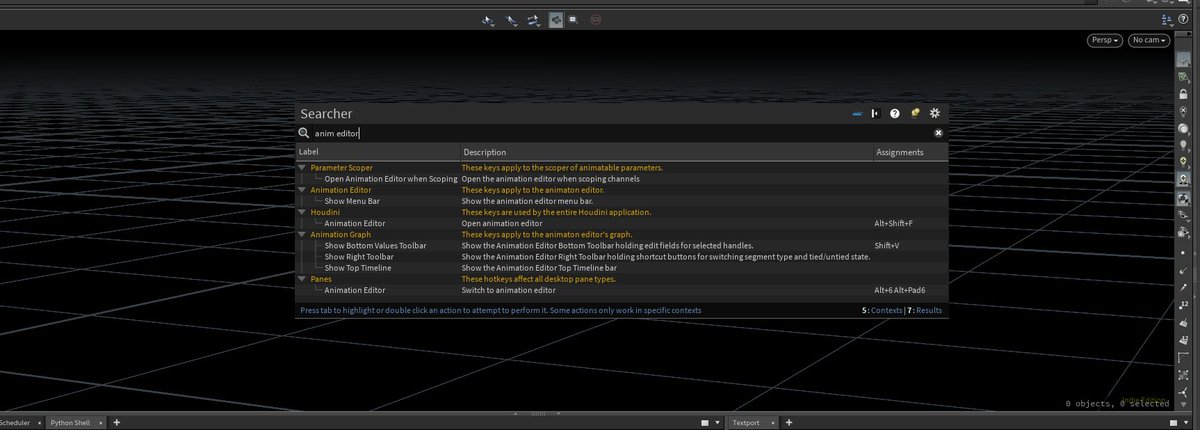1200x430 pixels.
Task: Click the highlighted icon in viewport top toolbar
Action: [x=555, y=19]
